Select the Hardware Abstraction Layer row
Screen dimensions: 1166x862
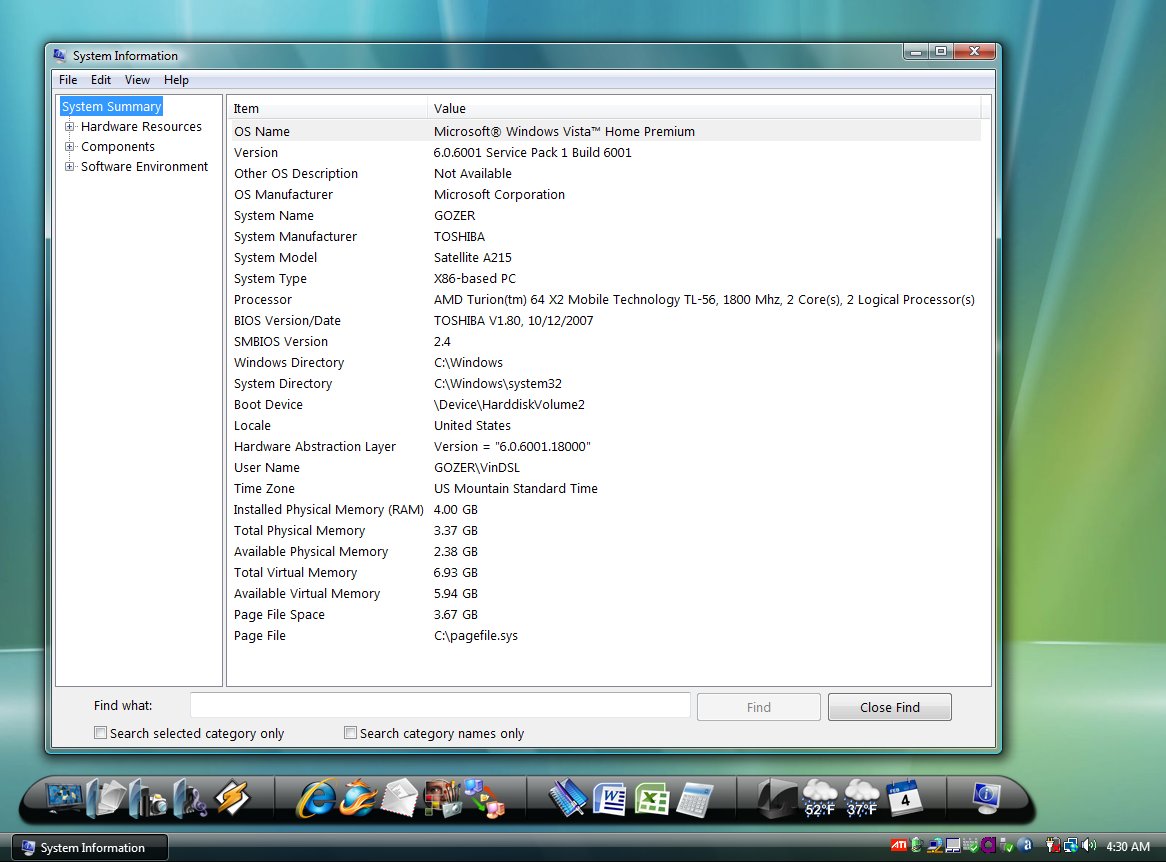[x=605, y=446]
